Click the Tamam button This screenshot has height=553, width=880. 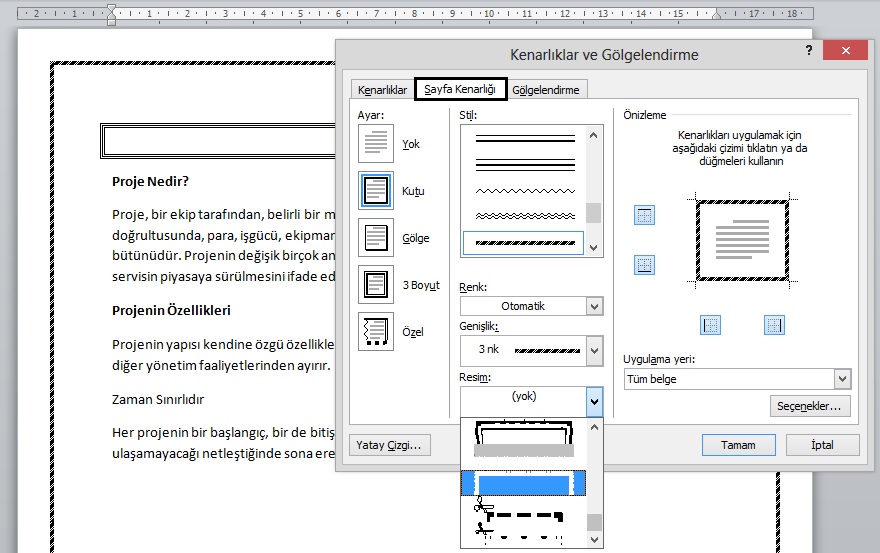click(739, 445)
